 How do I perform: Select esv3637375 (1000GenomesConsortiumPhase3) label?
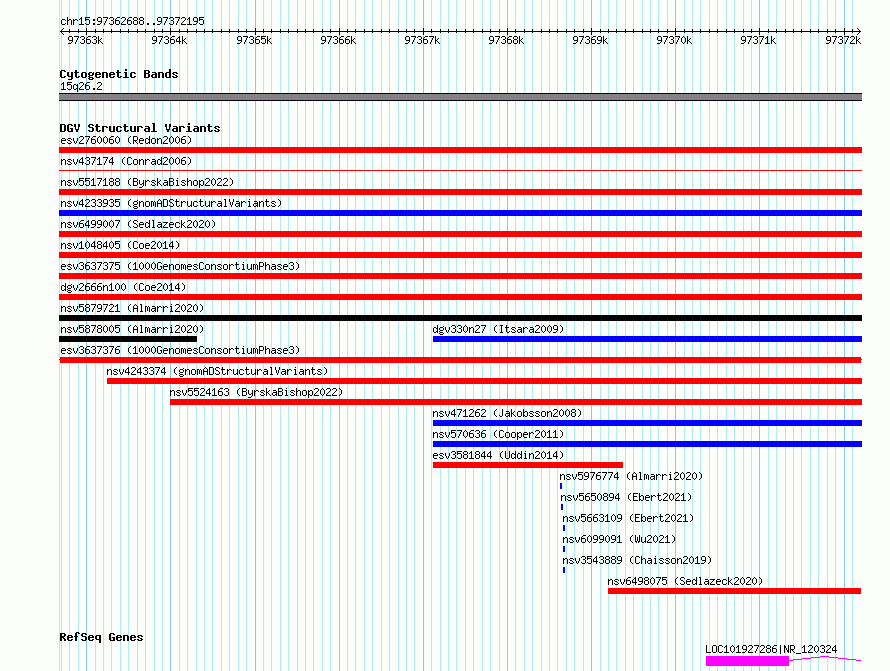click(180, 266)
